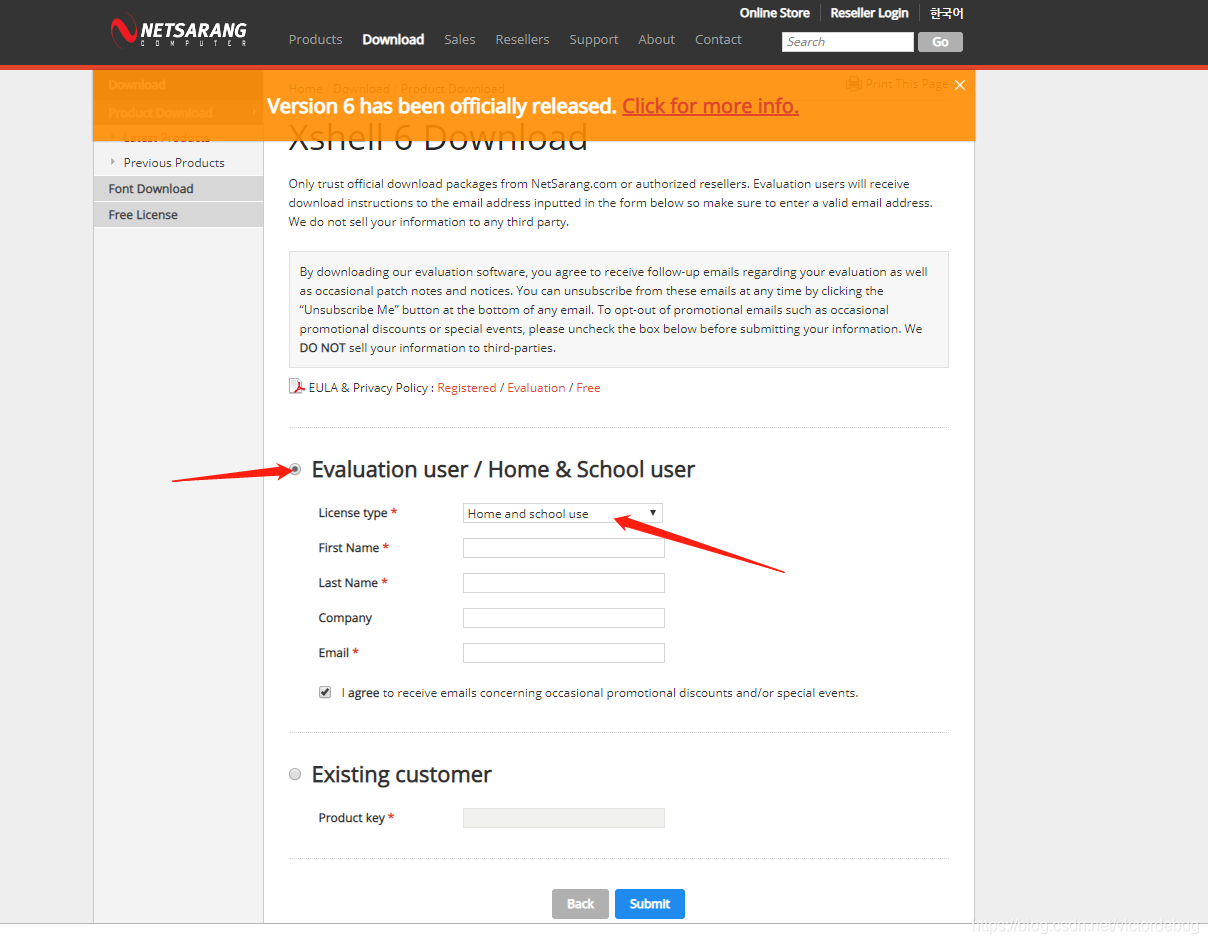Open the License type dropdown

pyautogui.click(x=563, y=513)
